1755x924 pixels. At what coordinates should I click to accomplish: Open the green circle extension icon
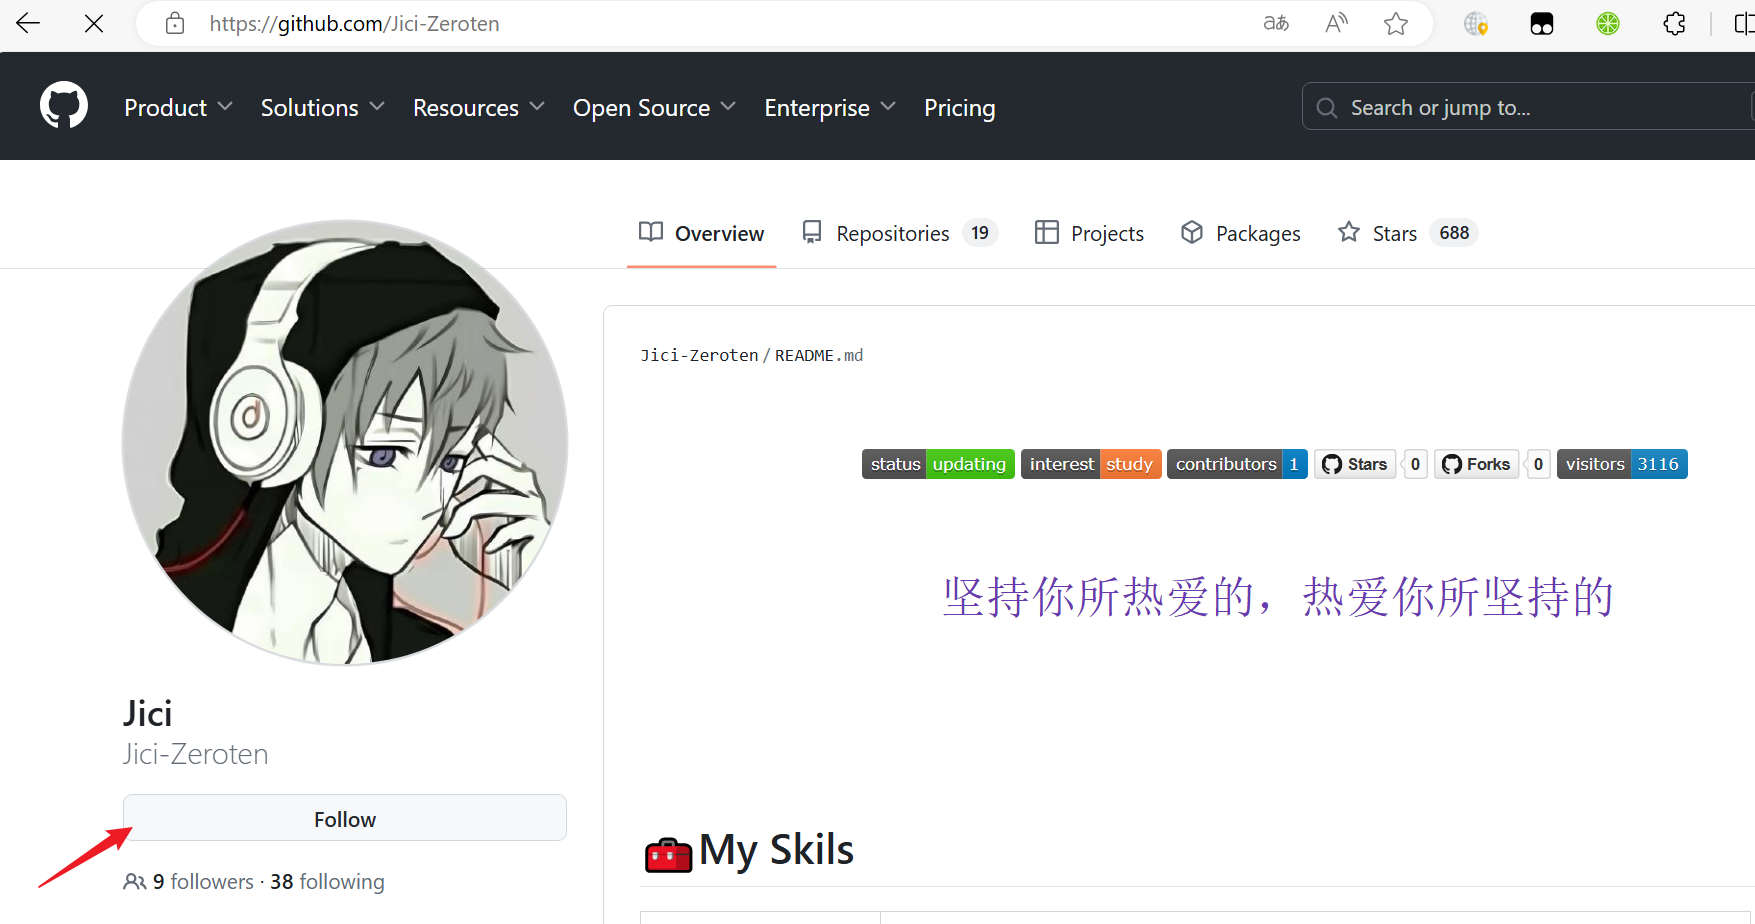[x=1608, y=23]
